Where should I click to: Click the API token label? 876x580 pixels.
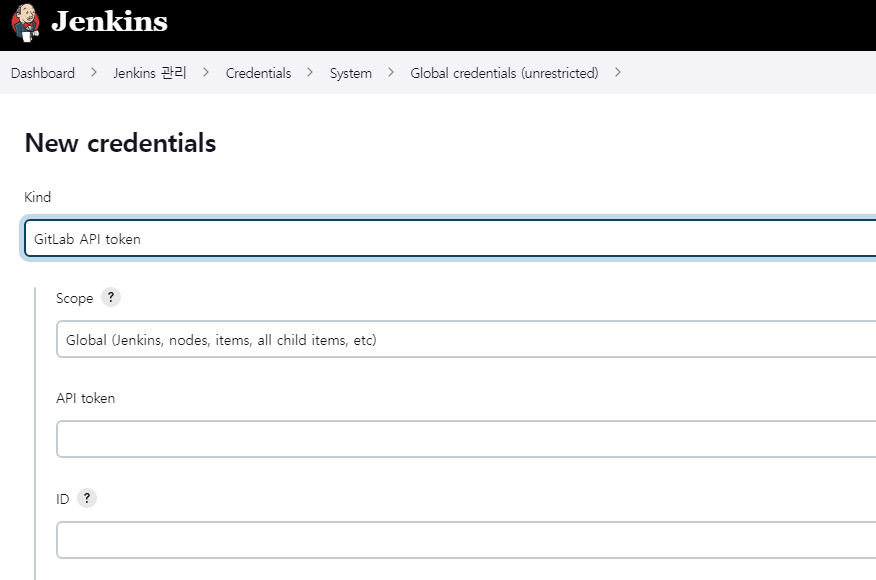point(85,398)
